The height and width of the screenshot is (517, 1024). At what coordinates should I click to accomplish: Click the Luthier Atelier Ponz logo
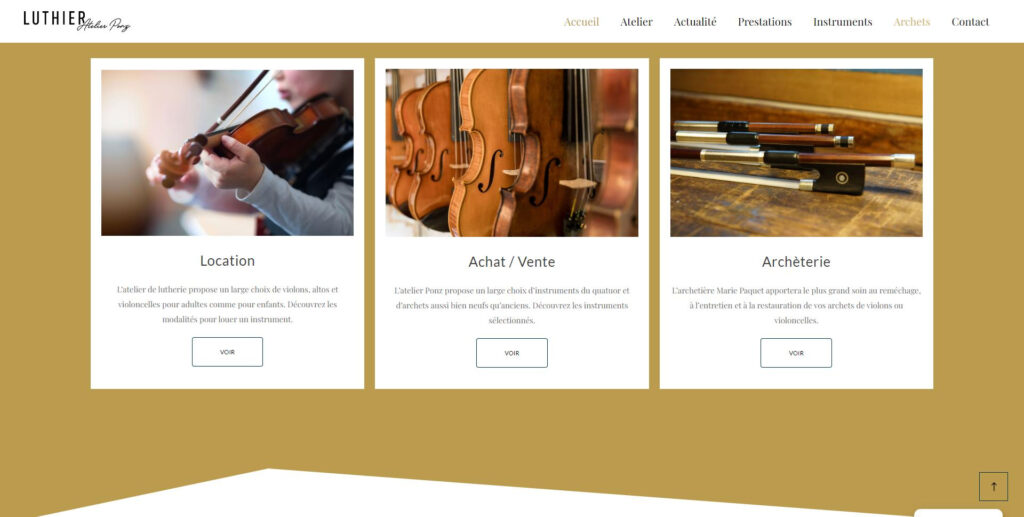76,21
